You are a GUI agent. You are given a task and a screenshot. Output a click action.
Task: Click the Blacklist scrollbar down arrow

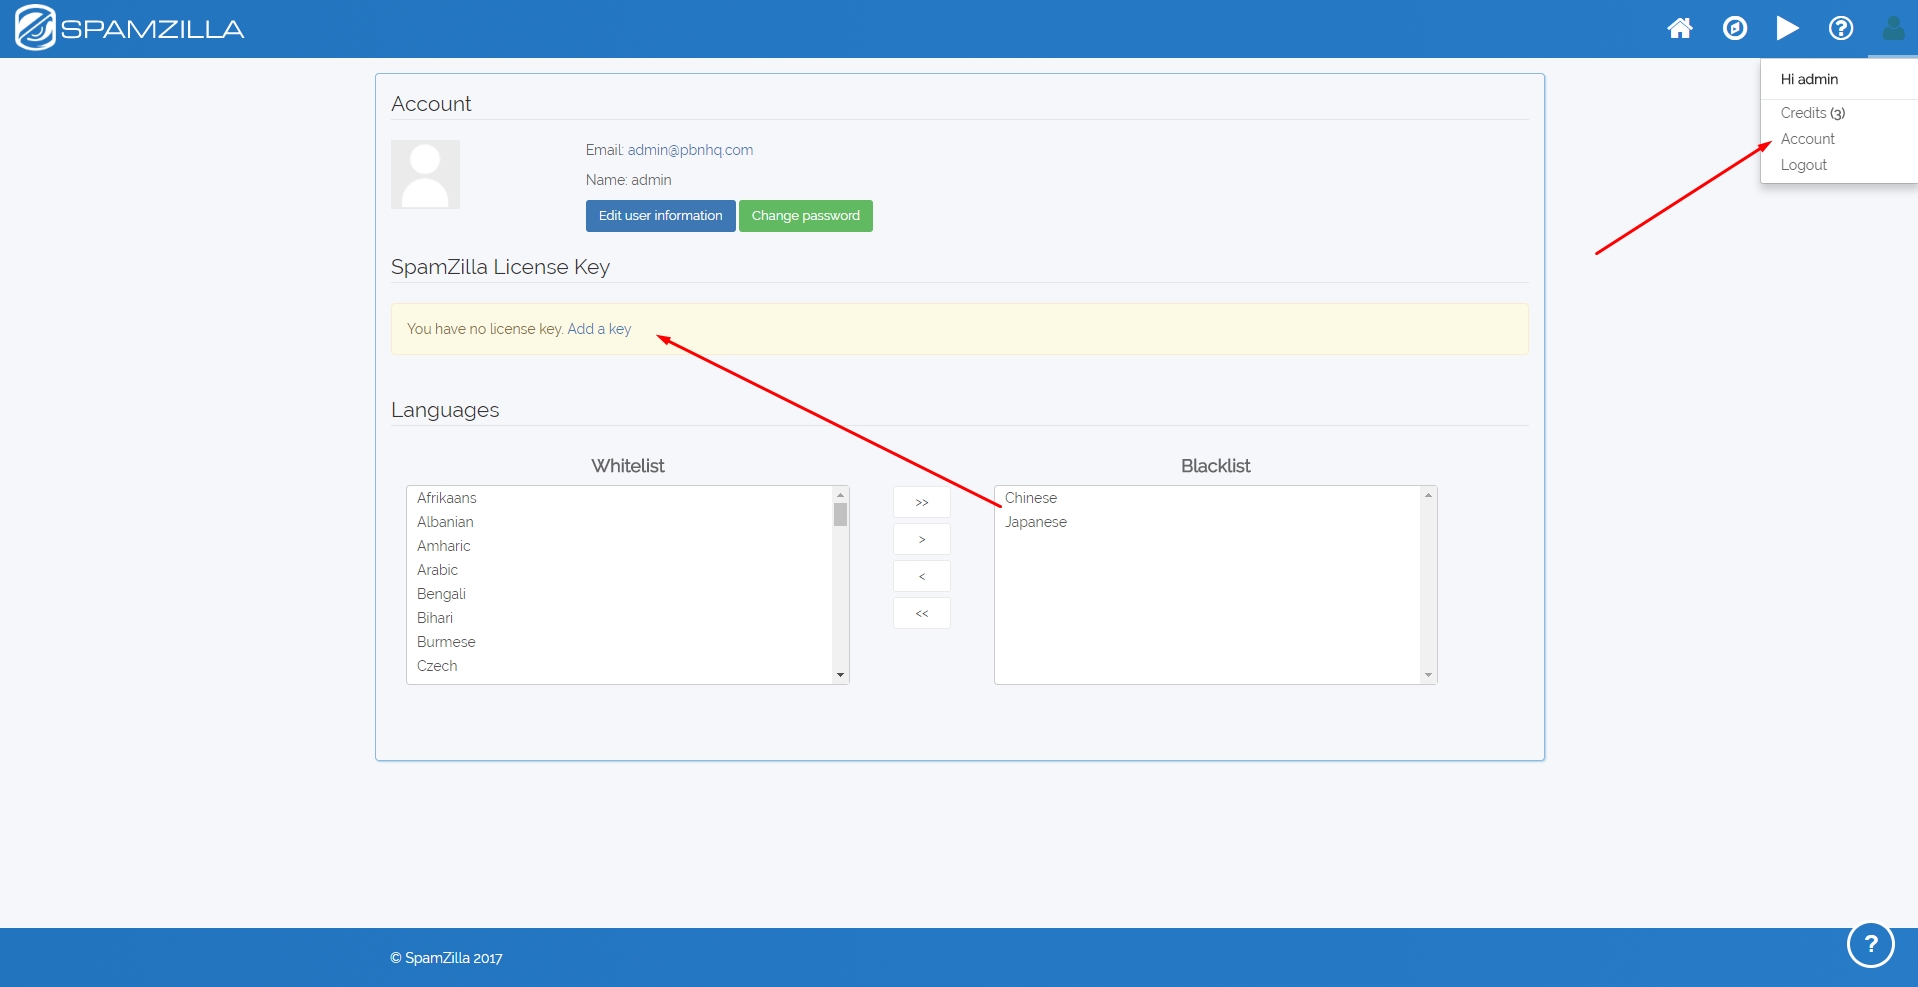(x=1428, y=675)
